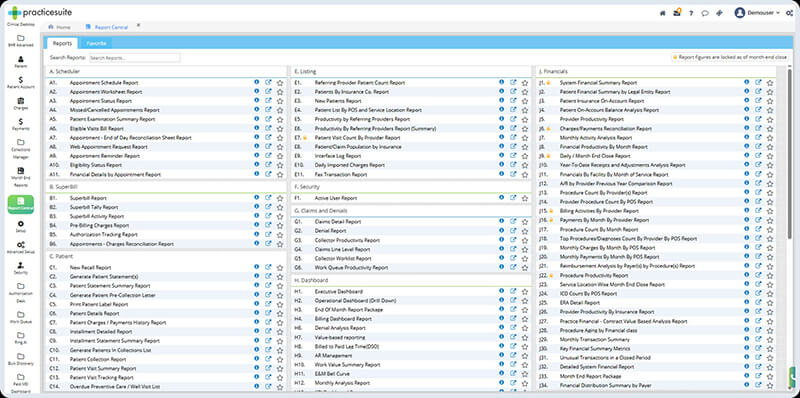Image resolution: width=800 pixels, height=398 pixels.
Task: Show info for Provider Productivity Report
Action: click(x=746, y=119)
